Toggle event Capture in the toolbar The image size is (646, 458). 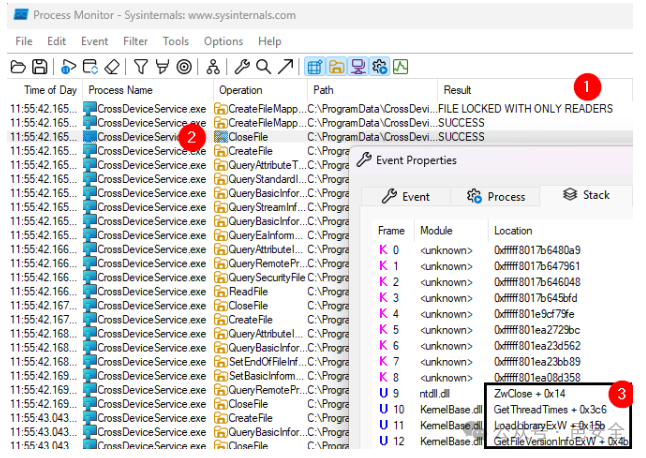(68, 67)
